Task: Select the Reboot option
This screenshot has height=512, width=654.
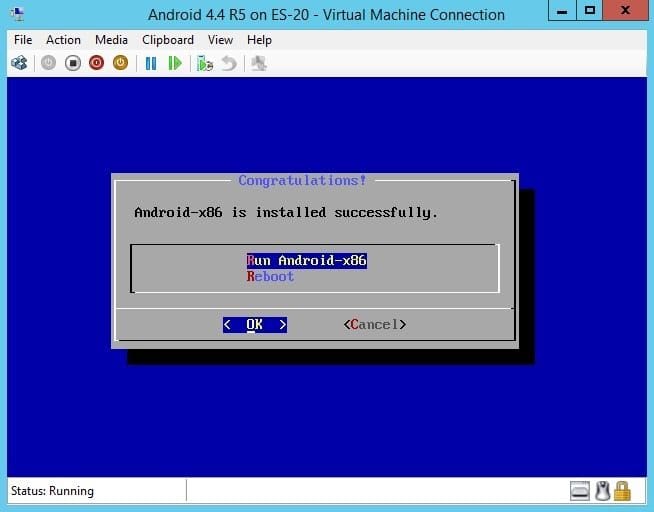Action: tap(270, 276)
